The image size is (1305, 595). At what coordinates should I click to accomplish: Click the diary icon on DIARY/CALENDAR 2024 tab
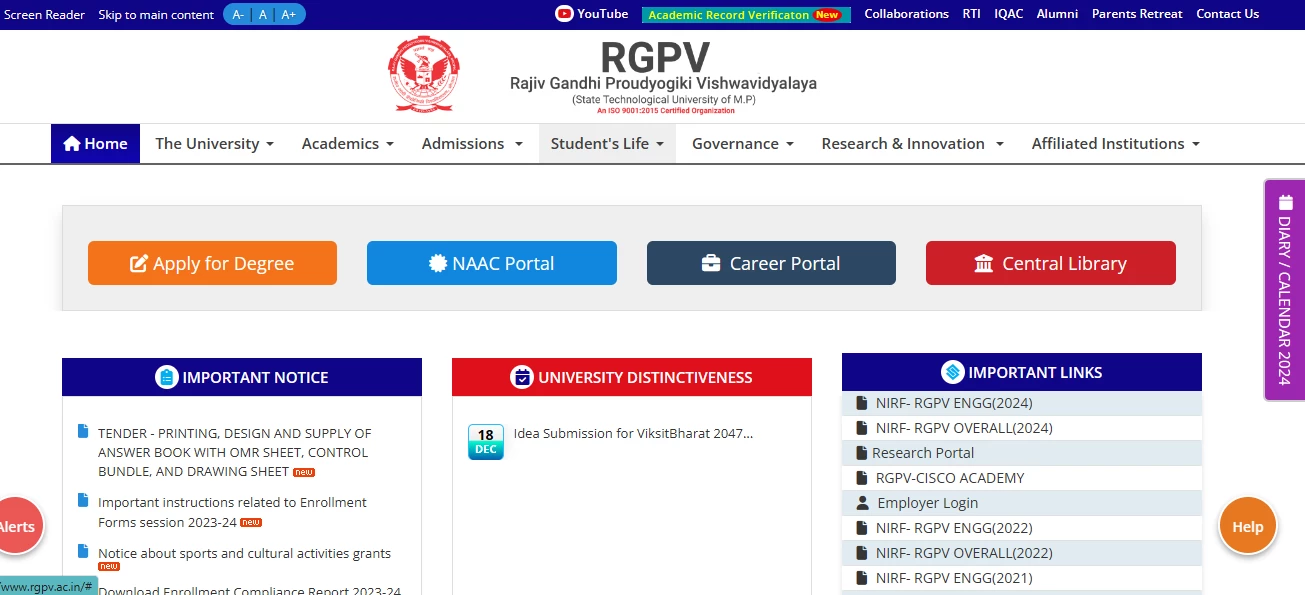click(1284, 201)
